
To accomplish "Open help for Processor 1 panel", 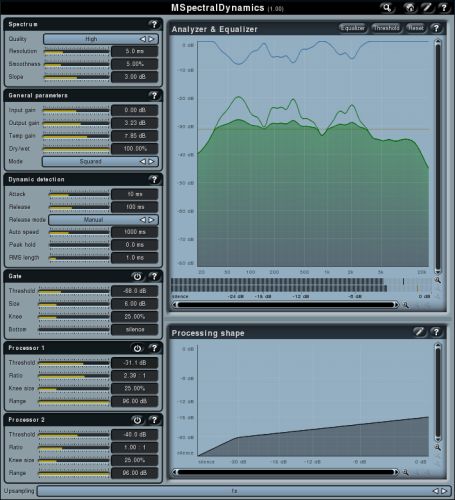I will pyautogui.click(x=154, y=348).
